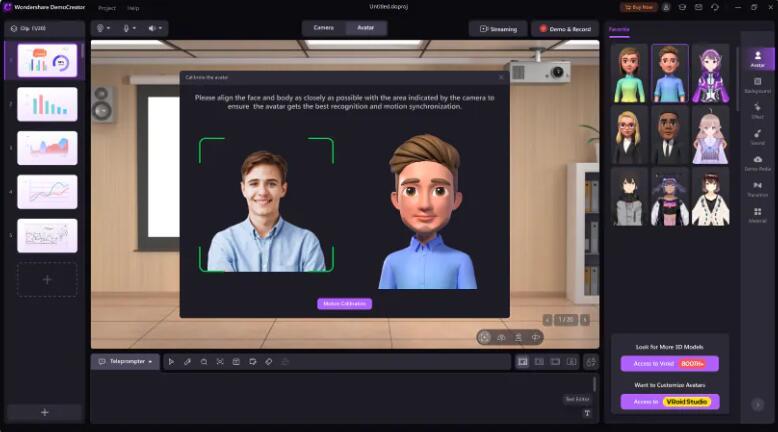Image resolution: width=778 pixels, height=432 pixels.
Task: Click the teleprompter text scrollbar
Action: 594,383
